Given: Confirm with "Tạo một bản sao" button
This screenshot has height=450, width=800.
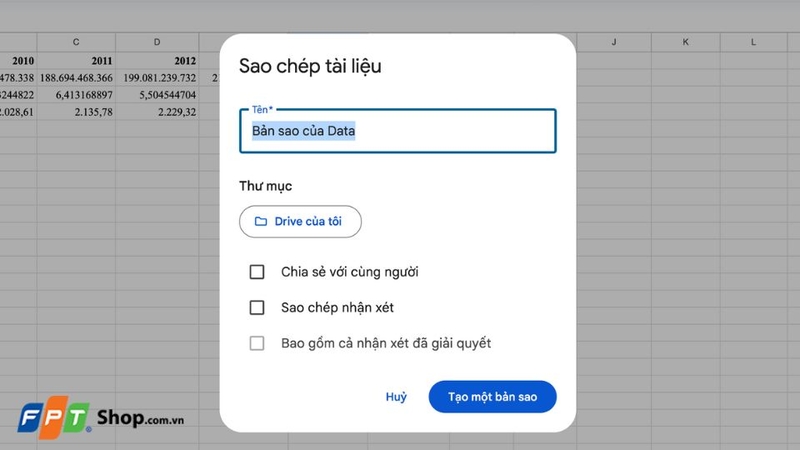Looking at the screenshot, I should (x=492, y=397).
